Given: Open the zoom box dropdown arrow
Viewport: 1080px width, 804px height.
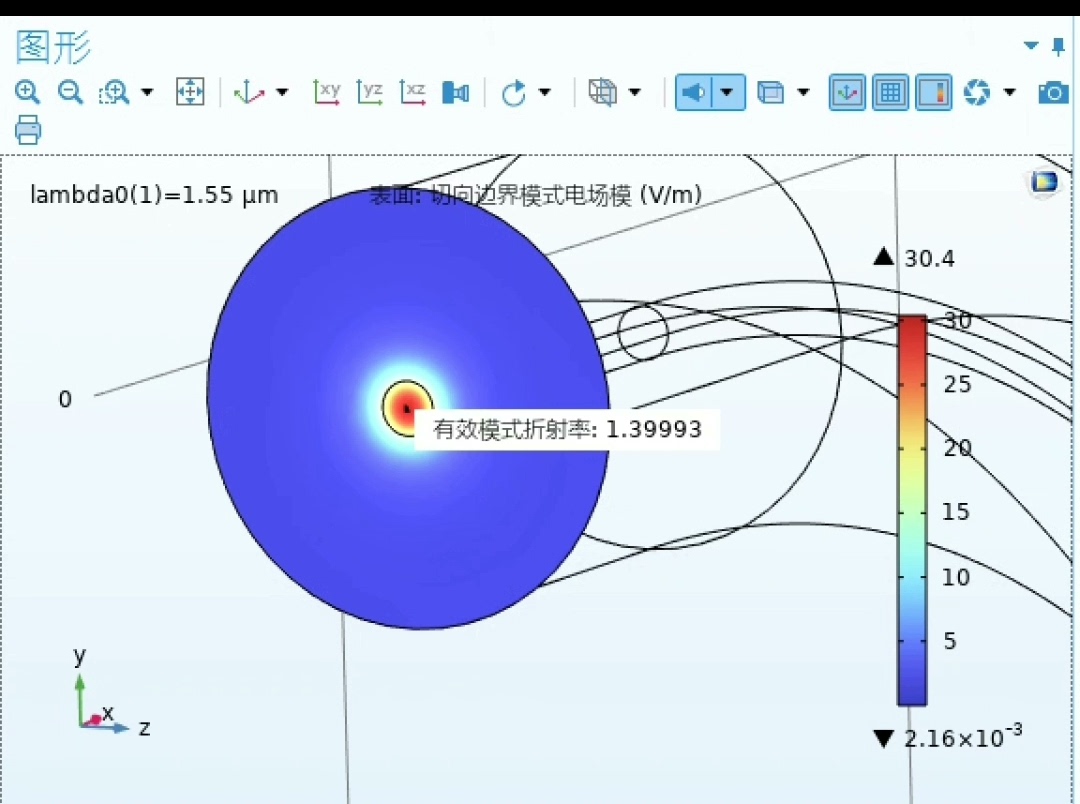Looking at the screenshot, I should 147,92.
